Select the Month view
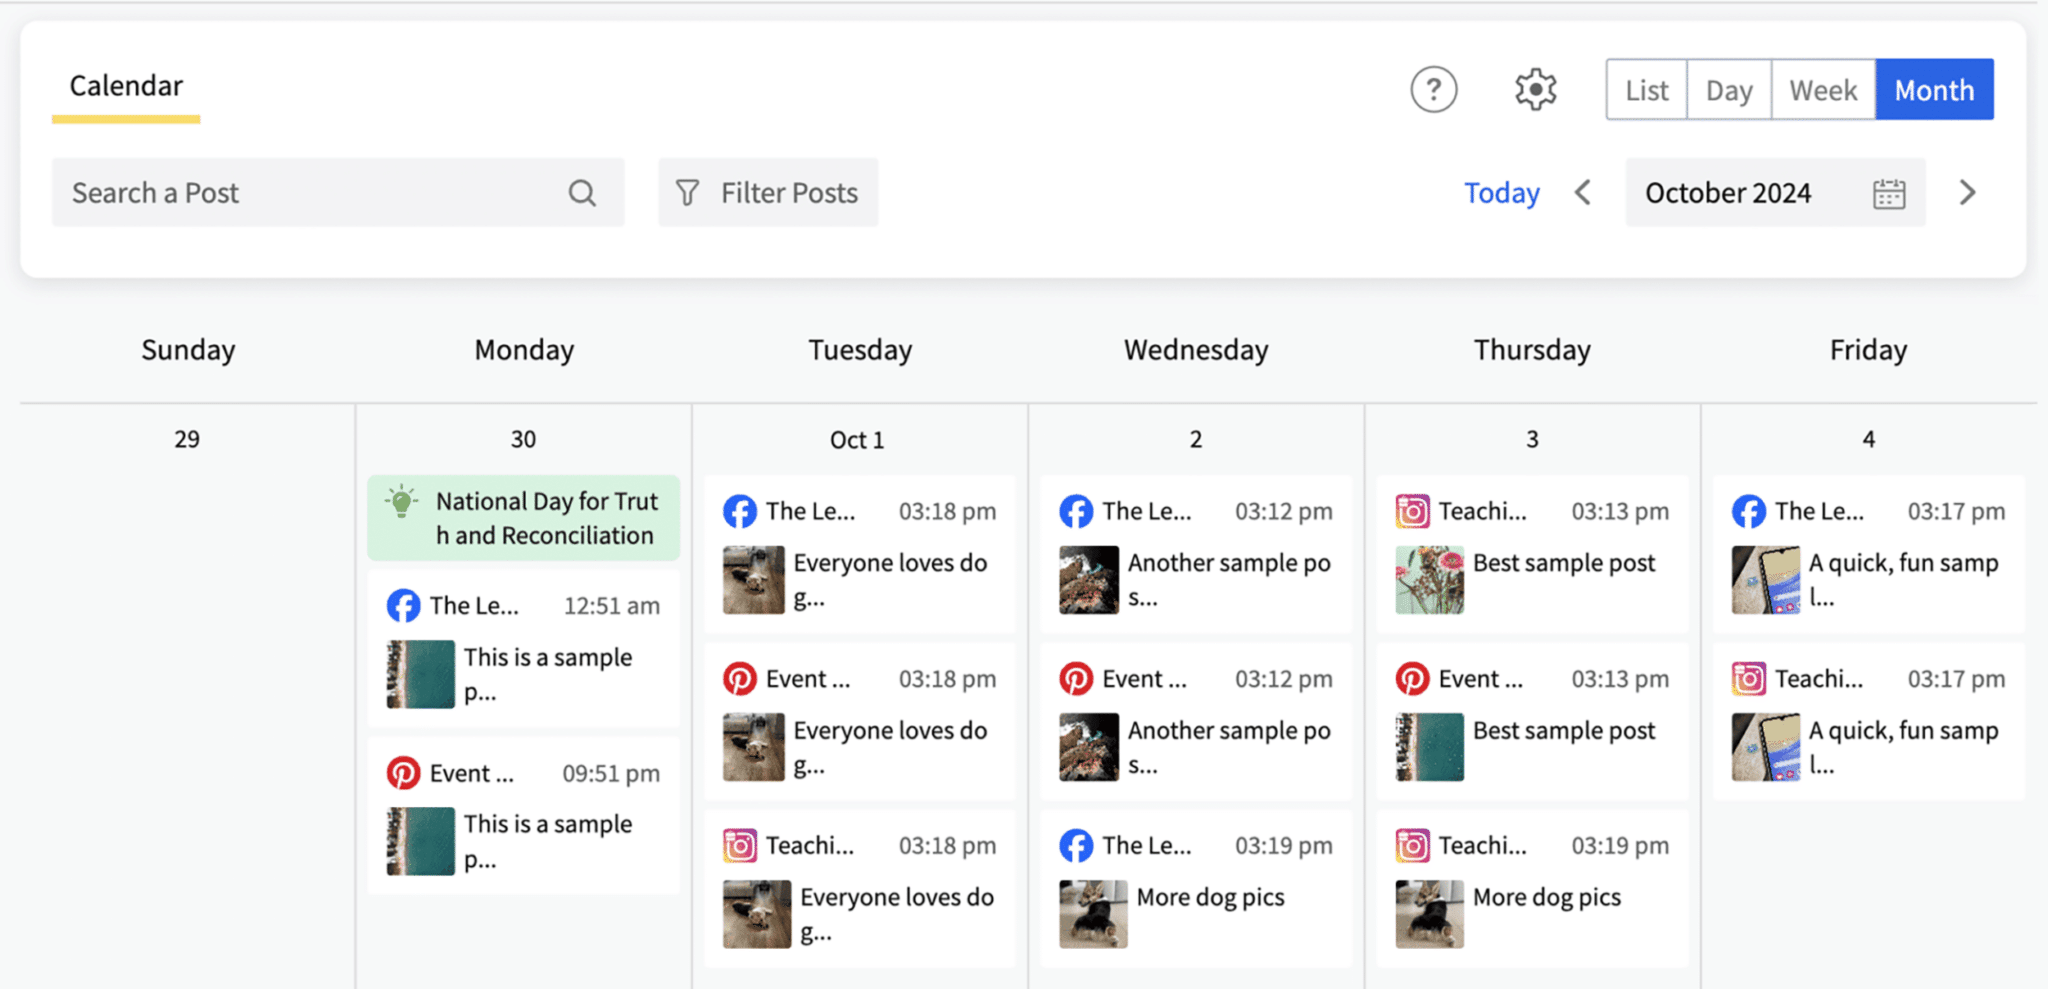 click(1934, 90)
